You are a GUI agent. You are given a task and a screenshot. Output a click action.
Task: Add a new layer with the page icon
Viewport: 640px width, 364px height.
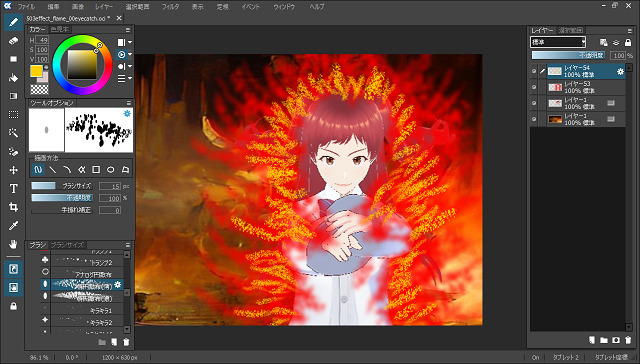click(x=591, y=340)
